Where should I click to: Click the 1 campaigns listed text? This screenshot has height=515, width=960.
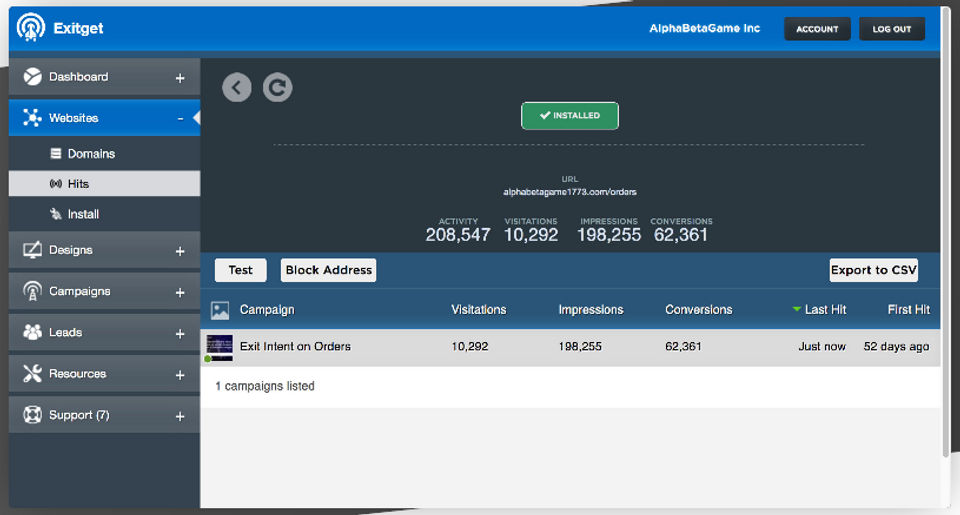[x=264, y=386]
